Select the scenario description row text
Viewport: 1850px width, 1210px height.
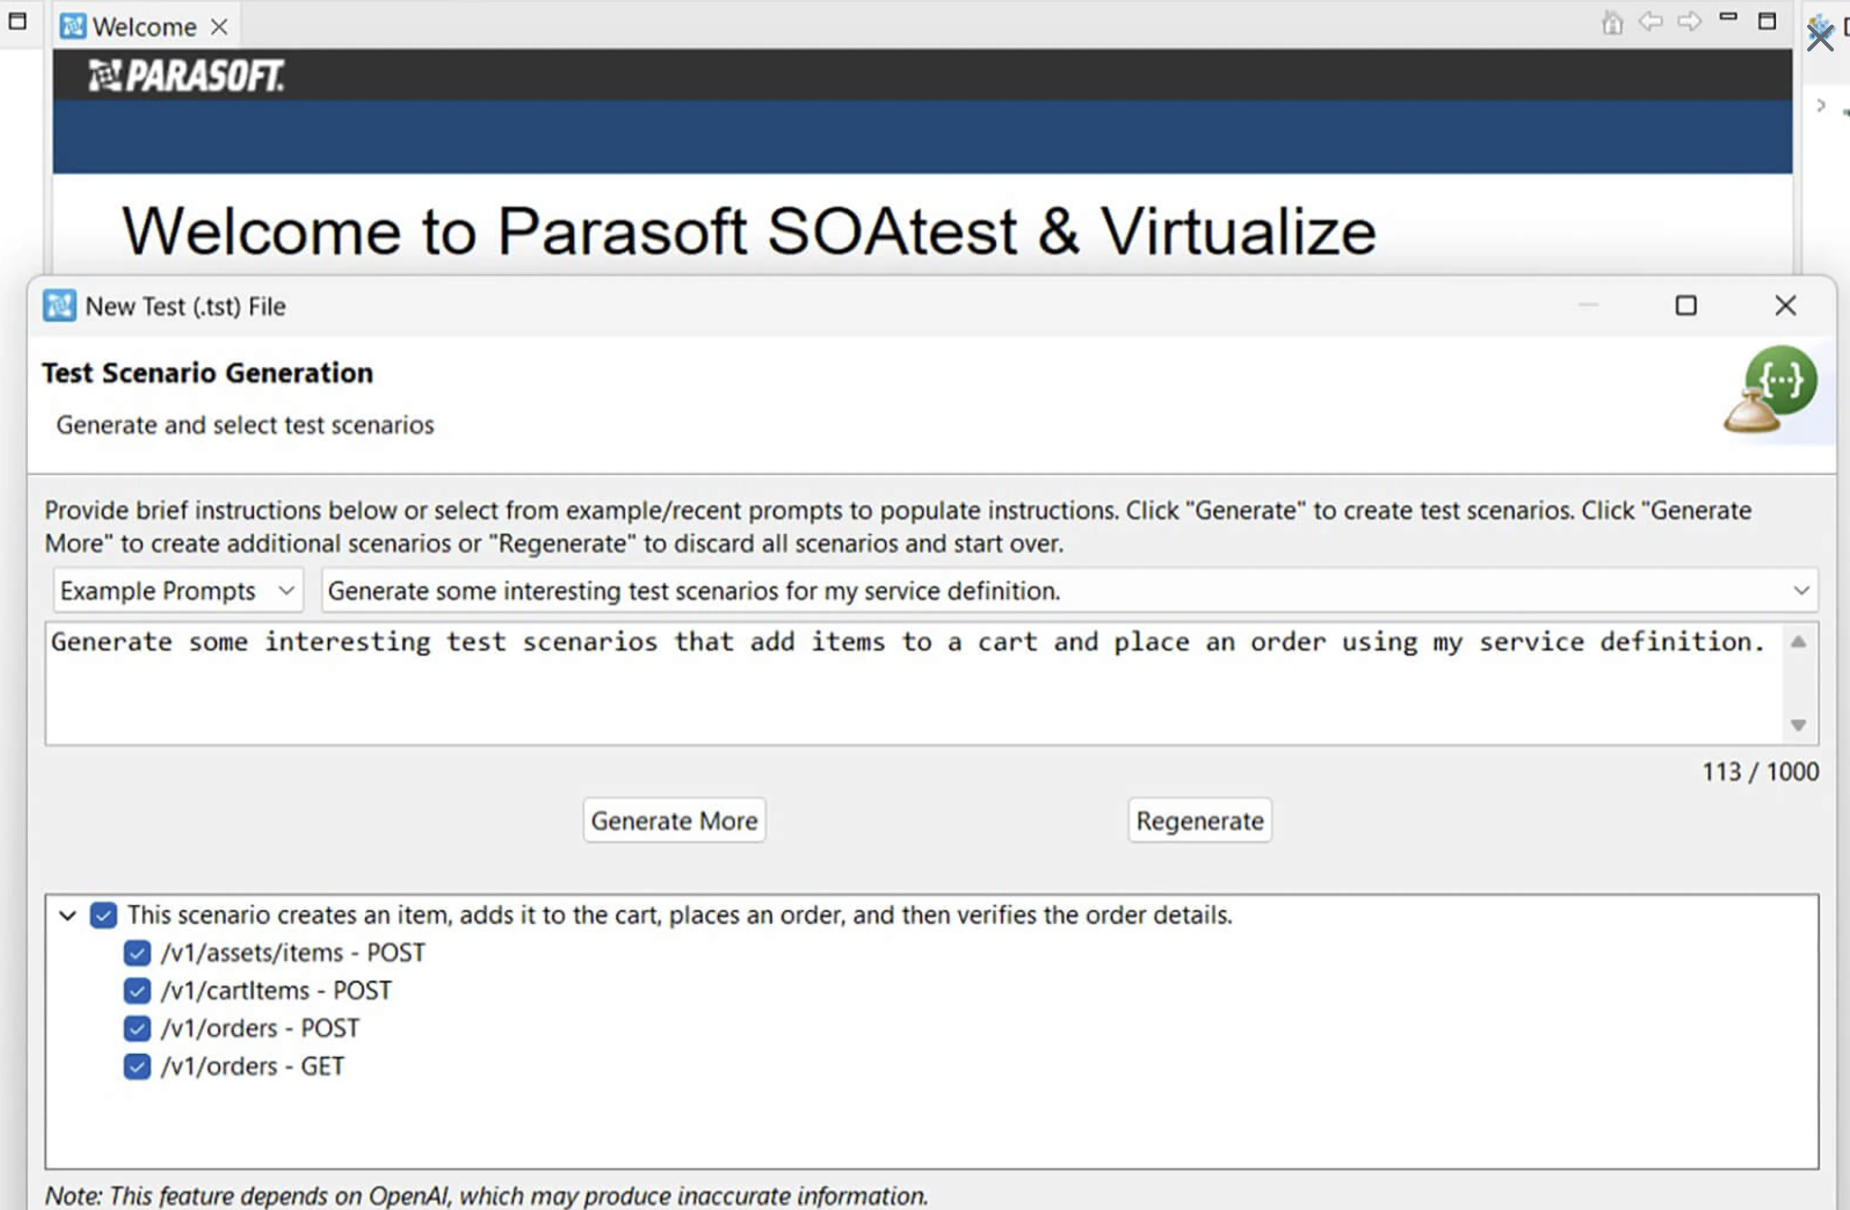(x=679, y=915)
